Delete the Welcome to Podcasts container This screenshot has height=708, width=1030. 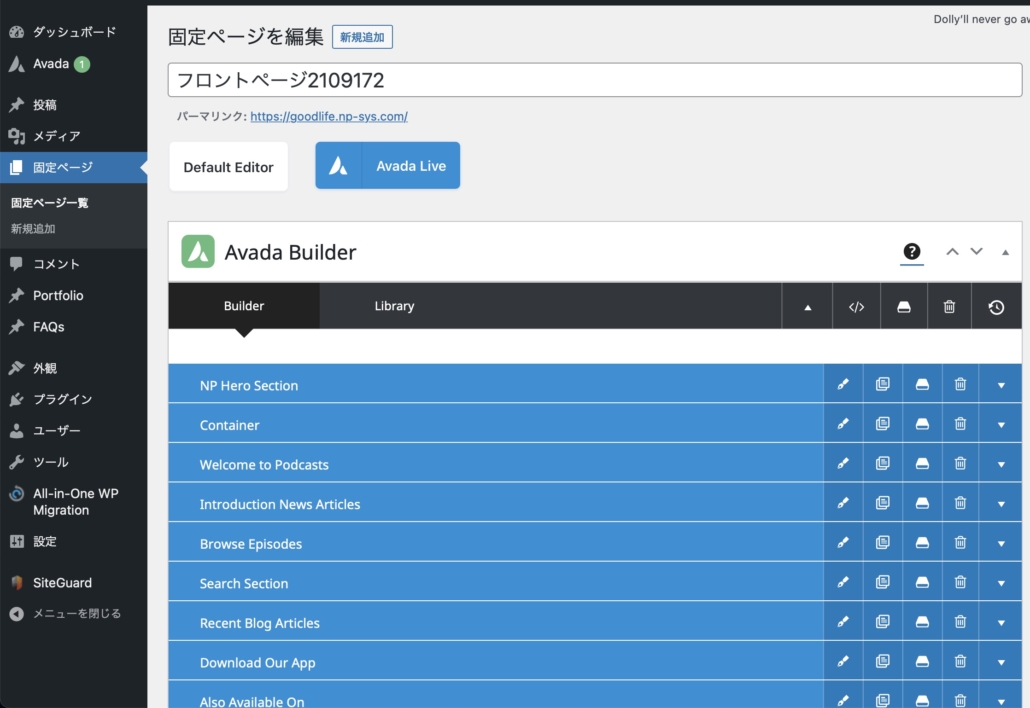pos(960,463)
